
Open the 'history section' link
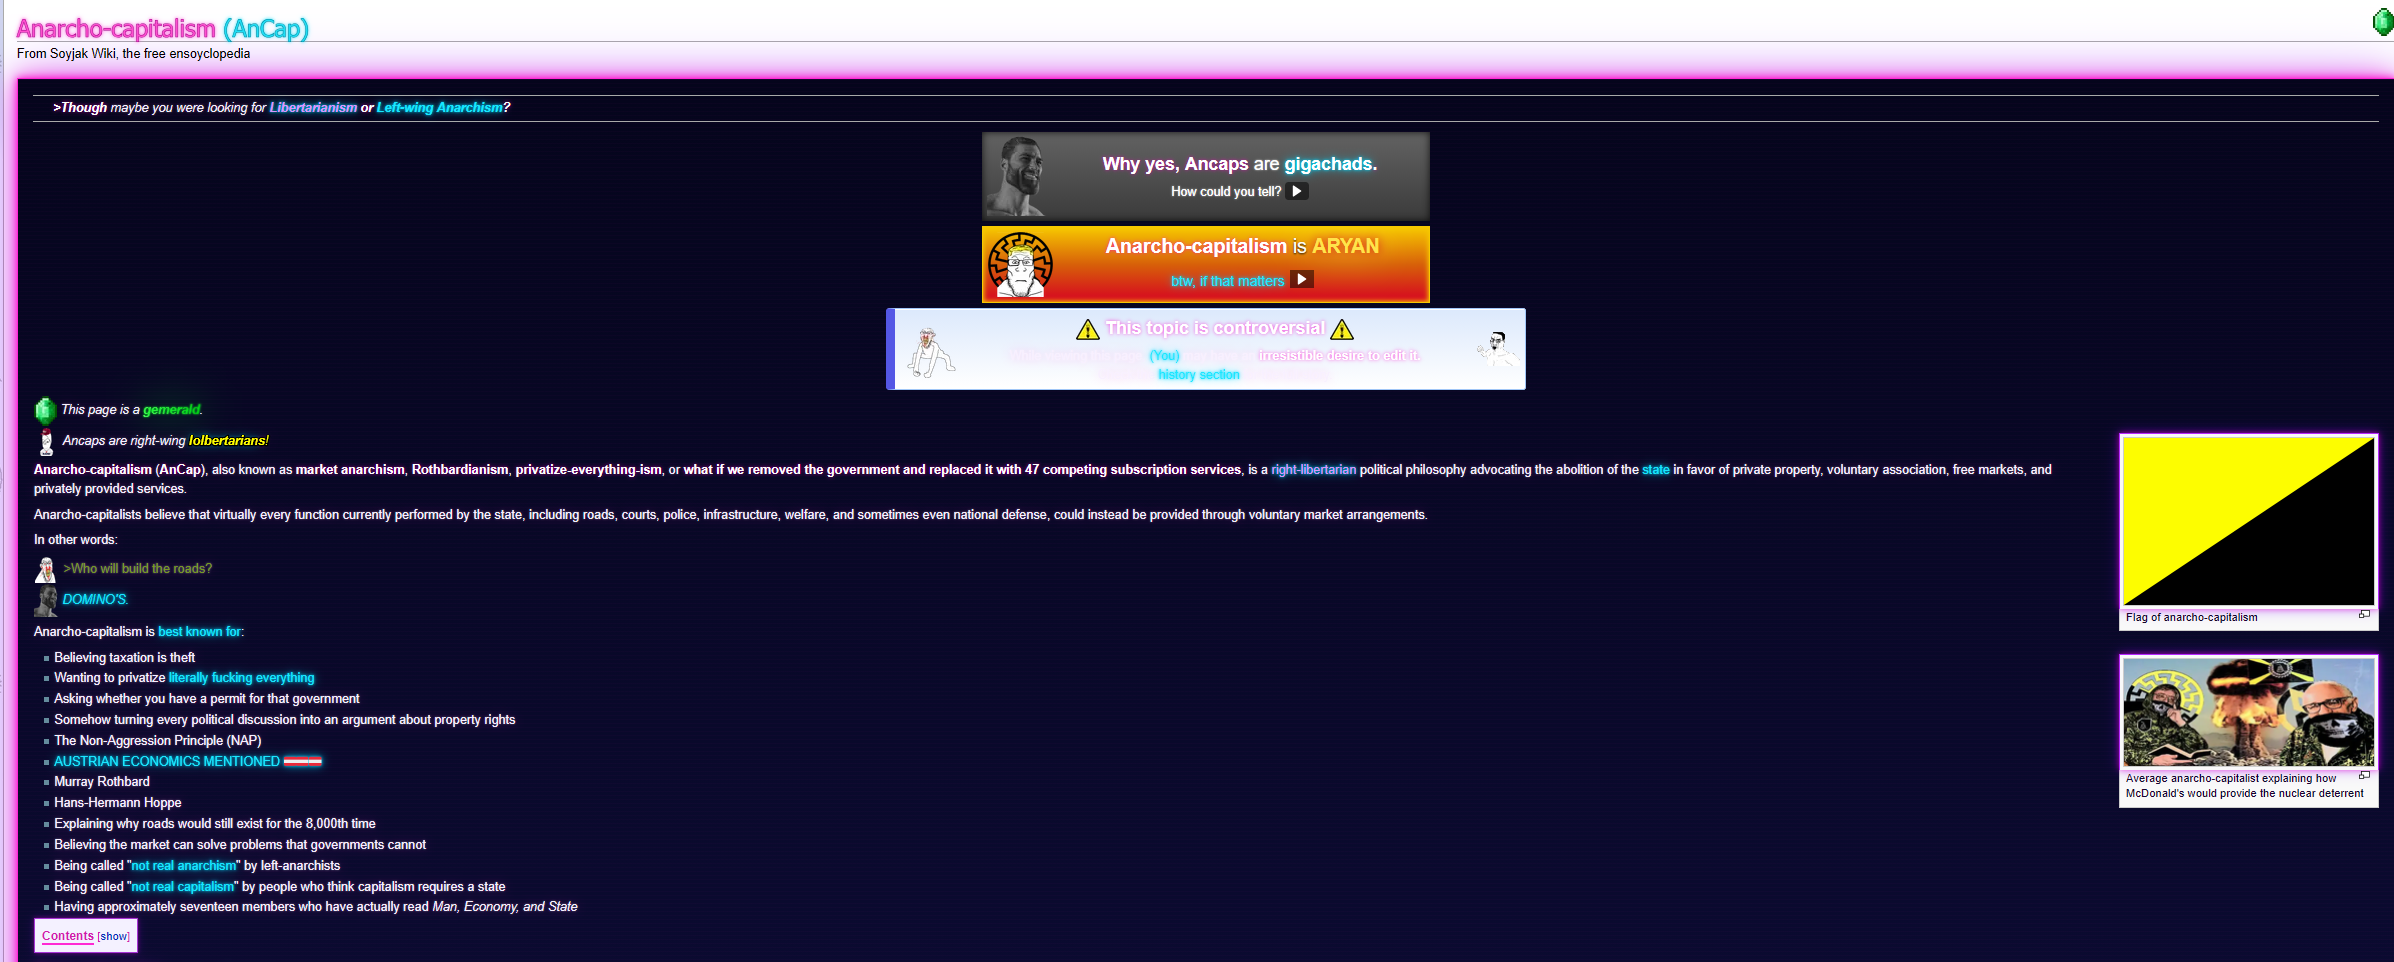click(x=1198, y=375)
